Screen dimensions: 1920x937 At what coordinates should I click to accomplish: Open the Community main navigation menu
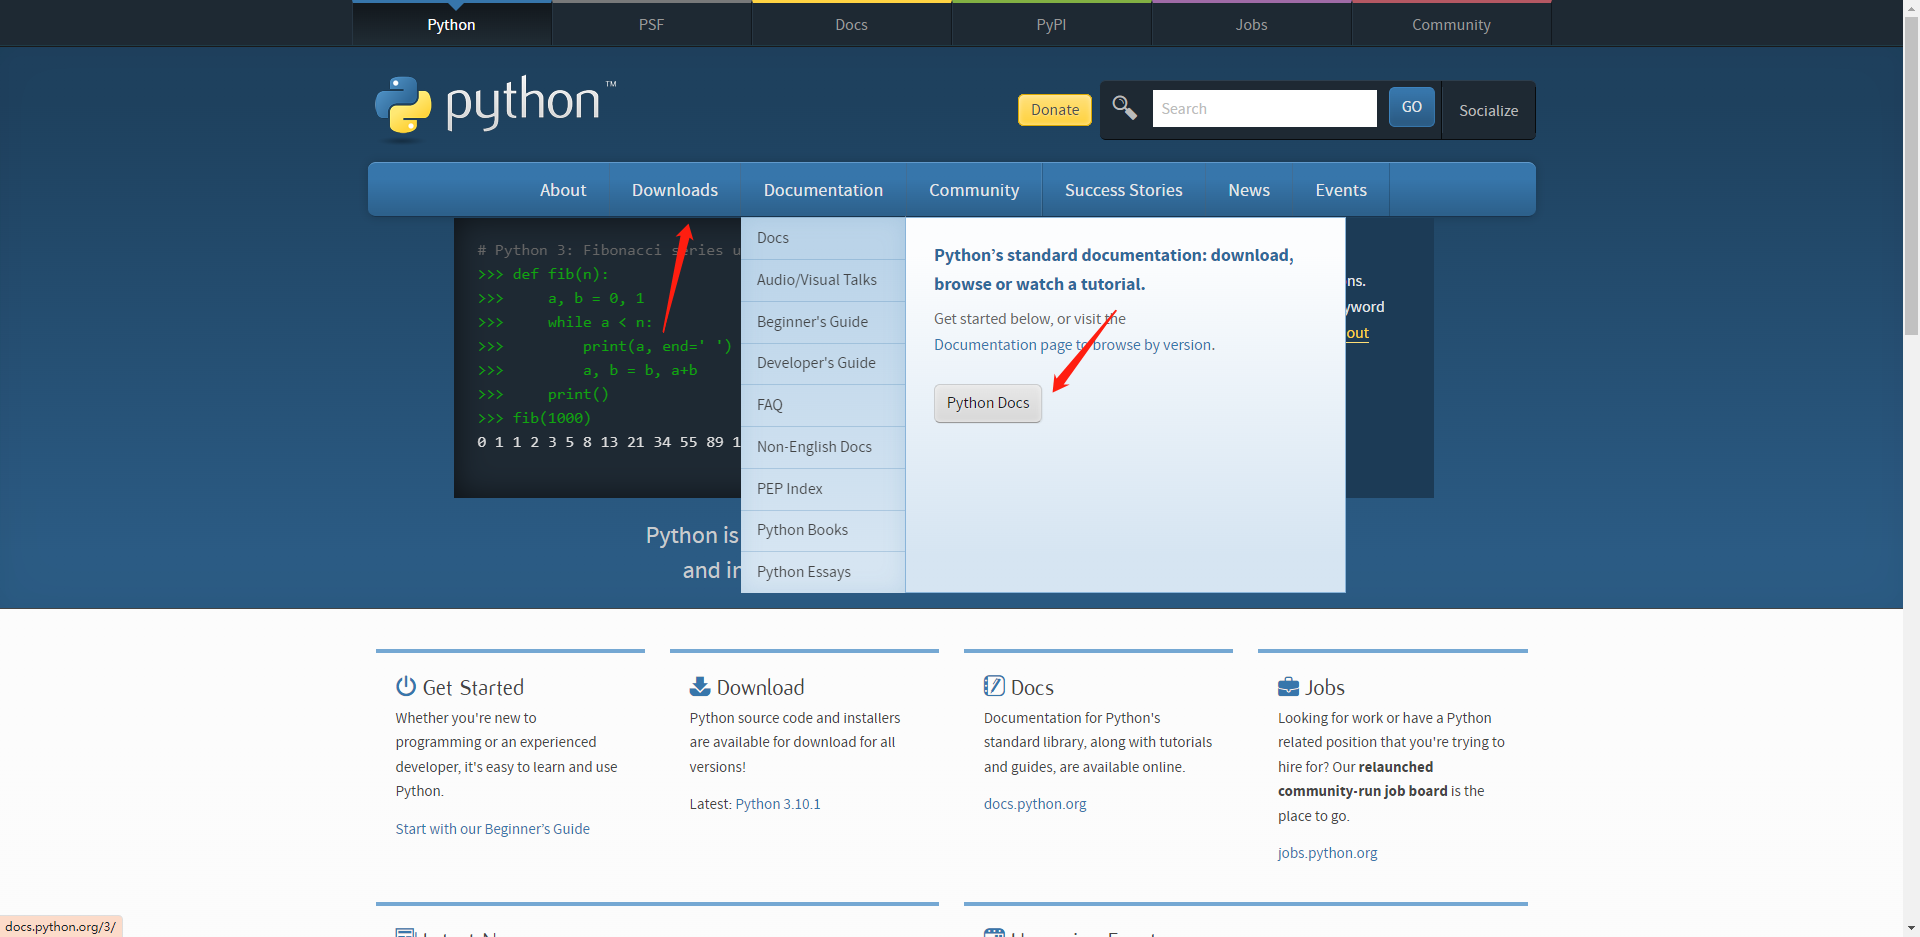click(974, 190)
